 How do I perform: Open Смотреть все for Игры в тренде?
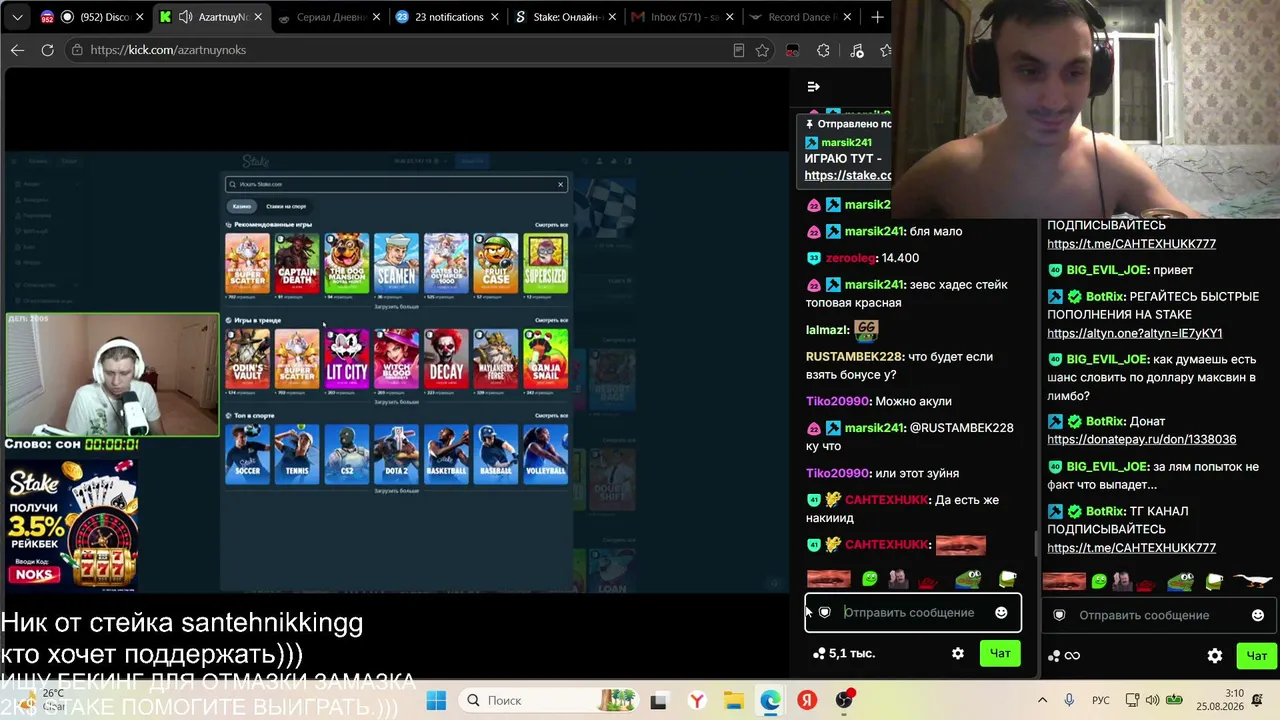coord(551,320)
